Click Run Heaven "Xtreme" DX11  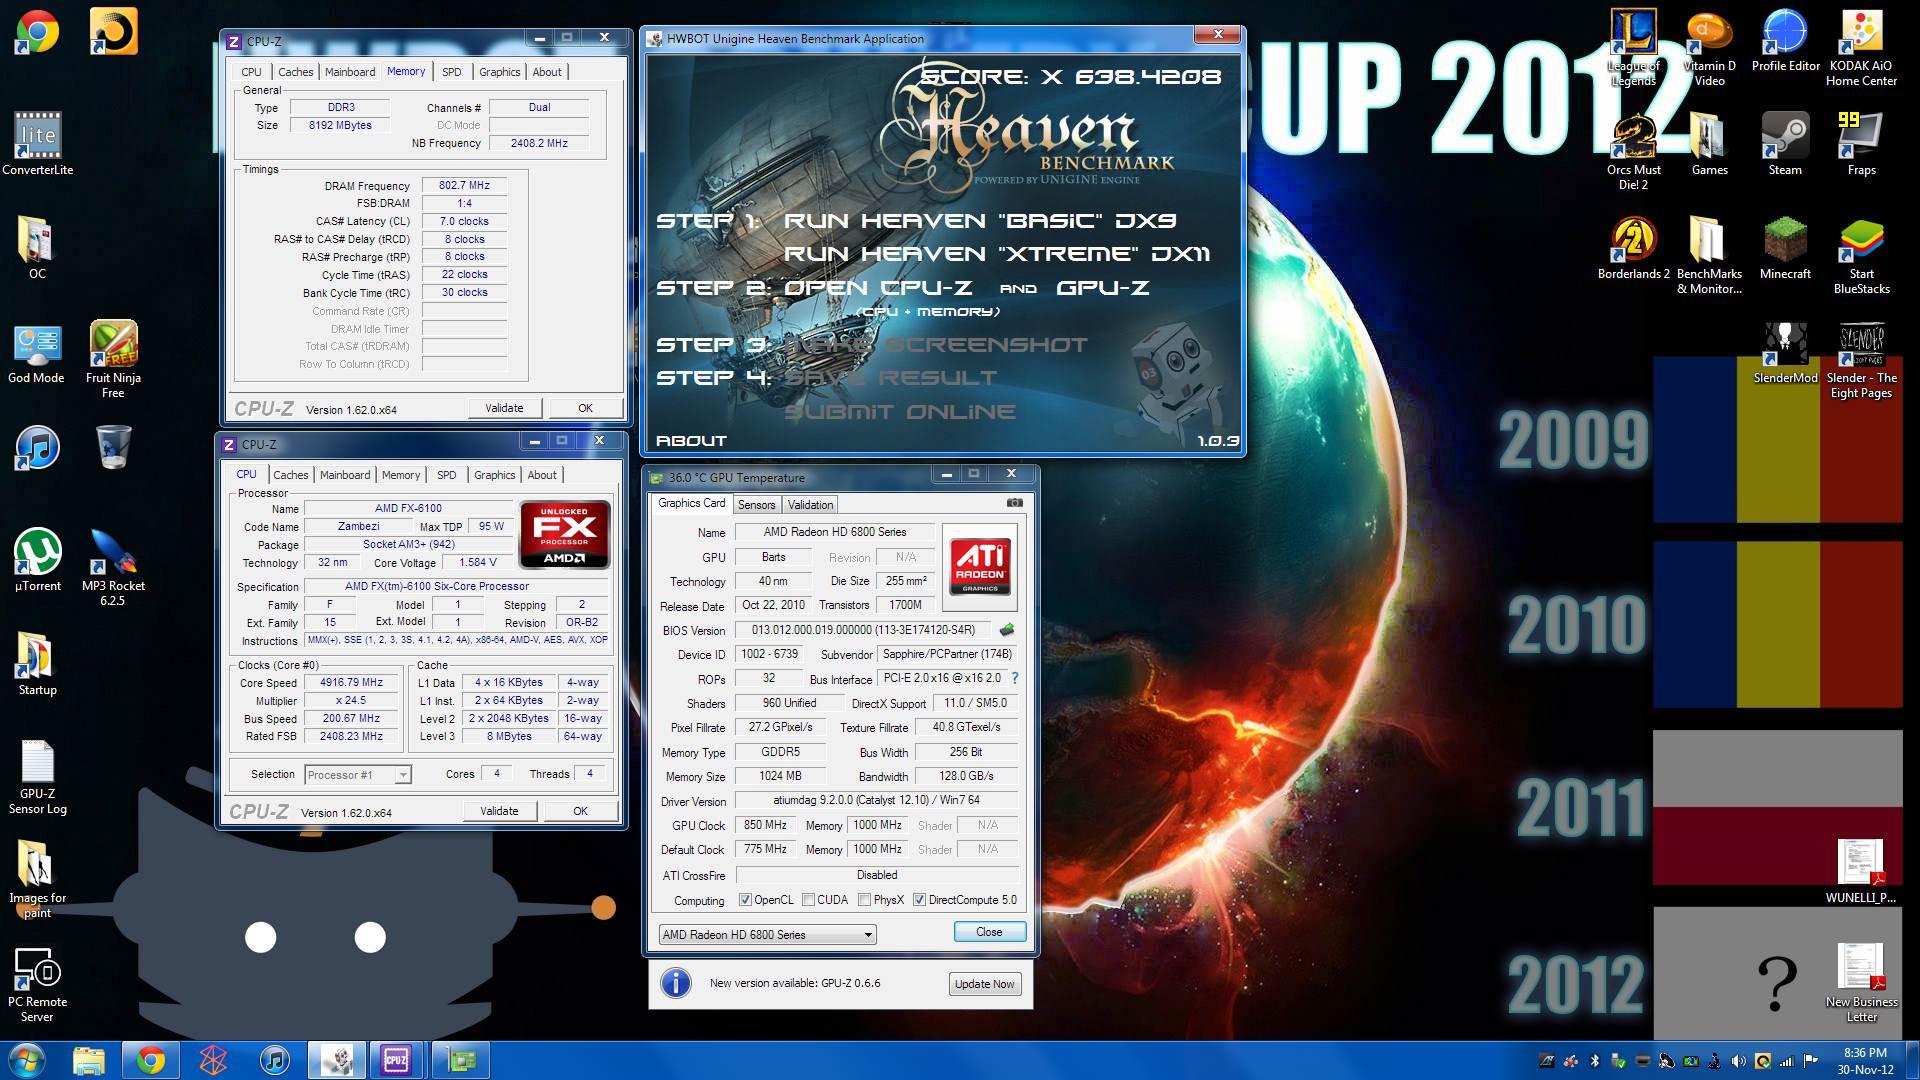(x=997, y=254)
